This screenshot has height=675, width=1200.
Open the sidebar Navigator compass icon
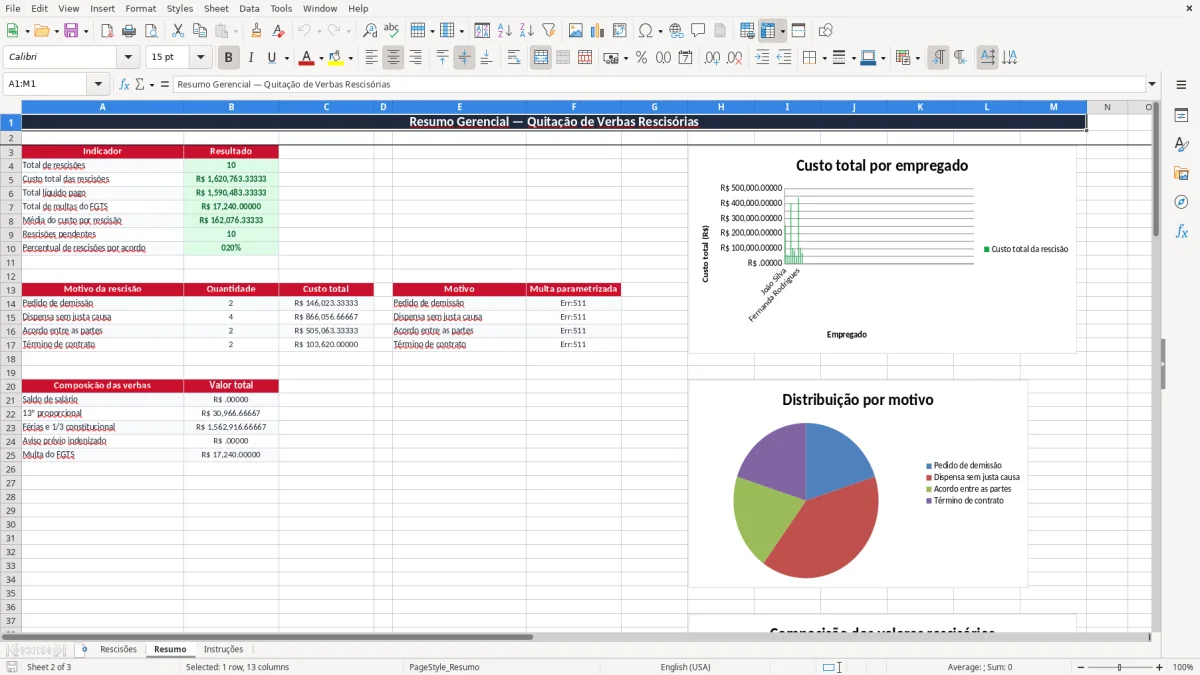coord(1181,202)
